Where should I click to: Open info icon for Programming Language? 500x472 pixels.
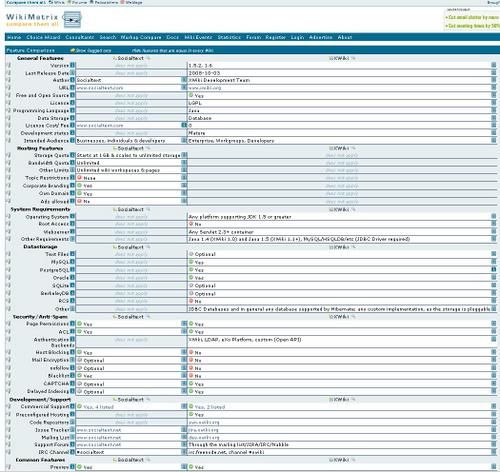coord(72,110)
